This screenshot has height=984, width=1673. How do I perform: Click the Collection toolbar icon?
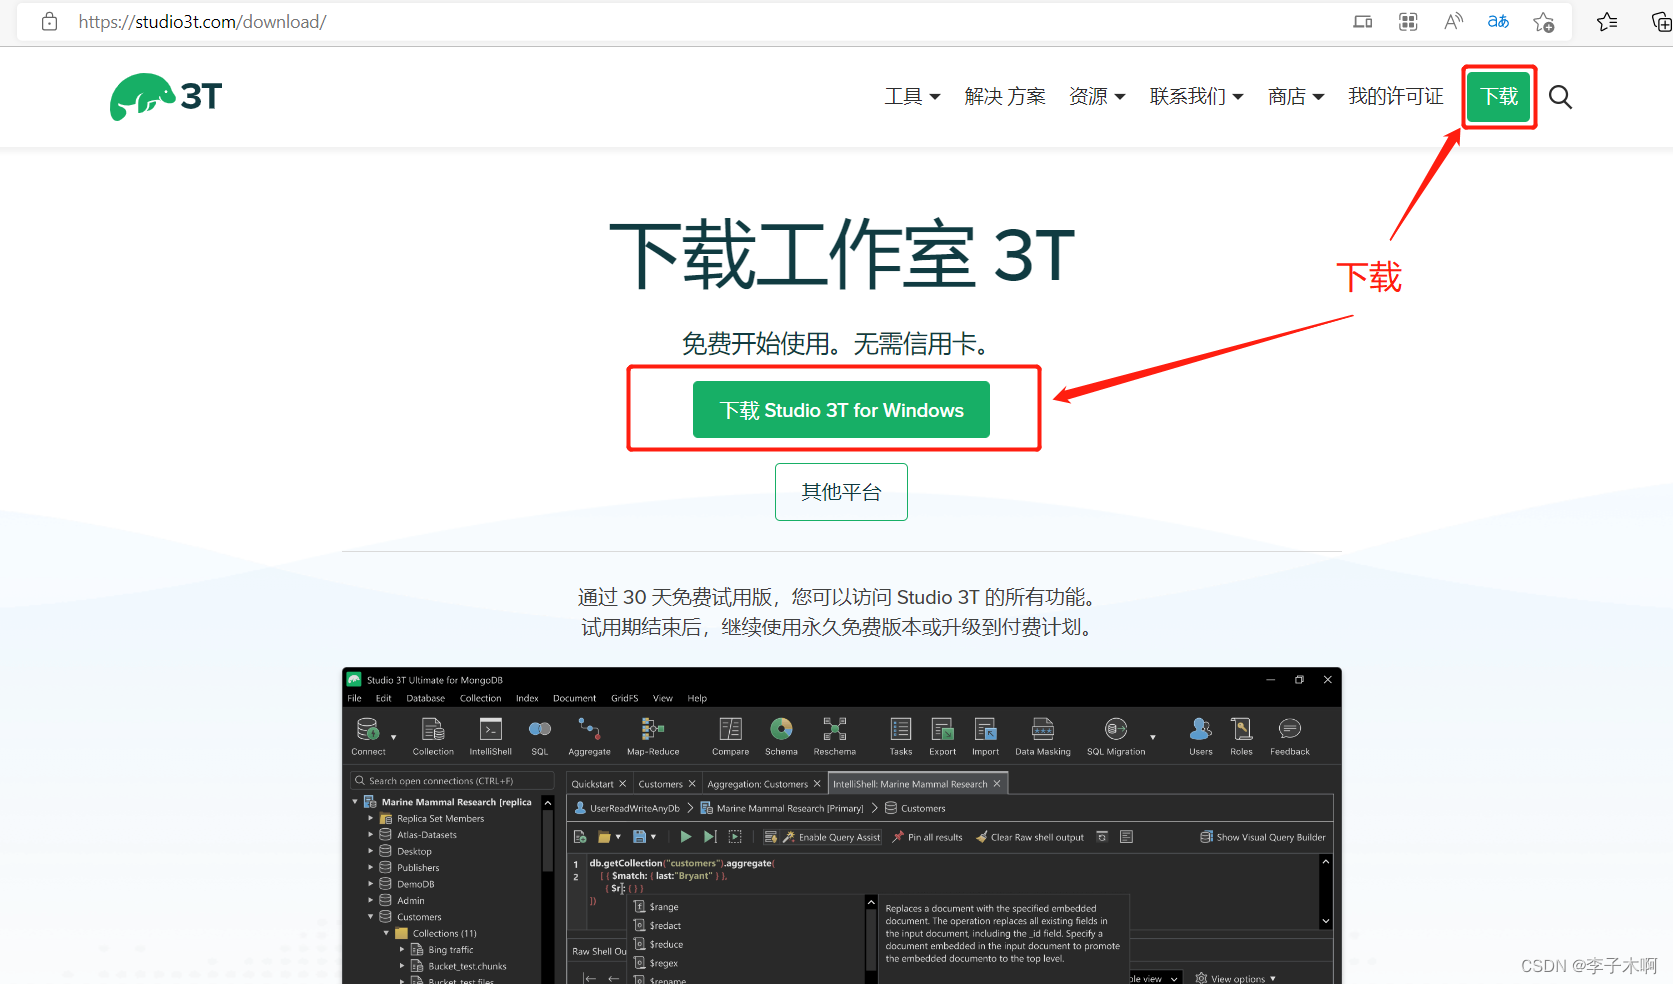pos(433,736)
